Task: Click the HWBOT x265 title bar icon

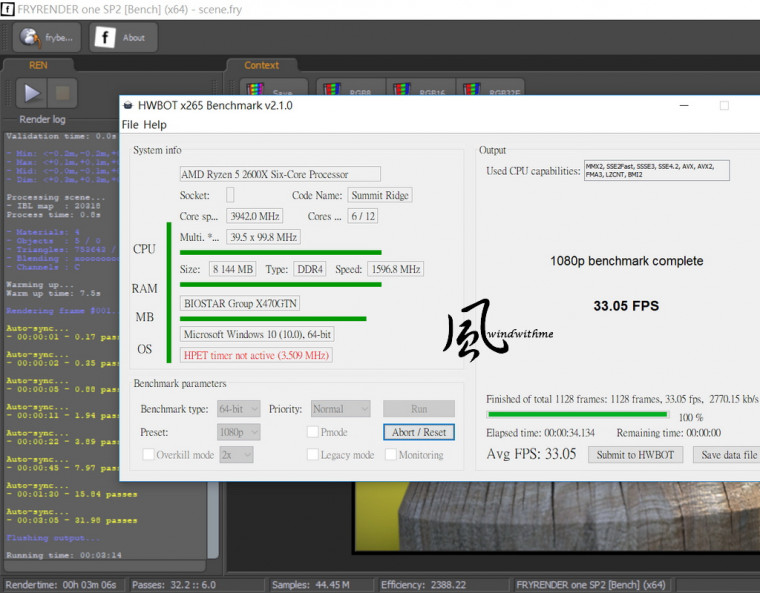Action: click(129, 105)
